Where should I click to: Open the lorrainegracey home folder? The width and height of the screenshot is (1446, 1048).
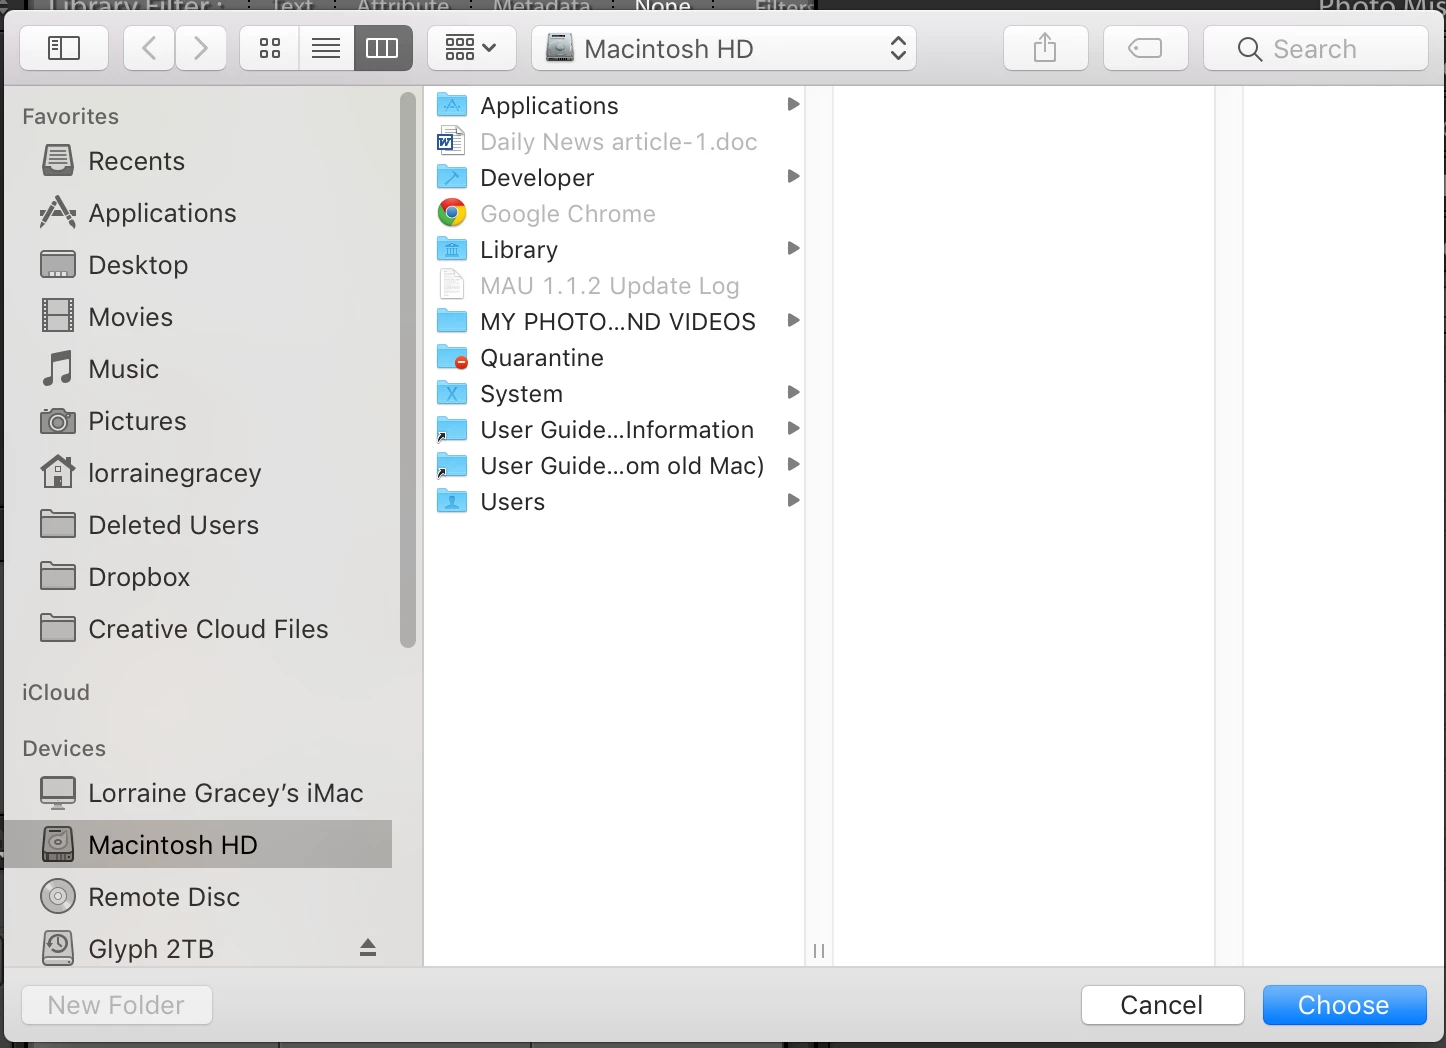click(x=199, y=473)
